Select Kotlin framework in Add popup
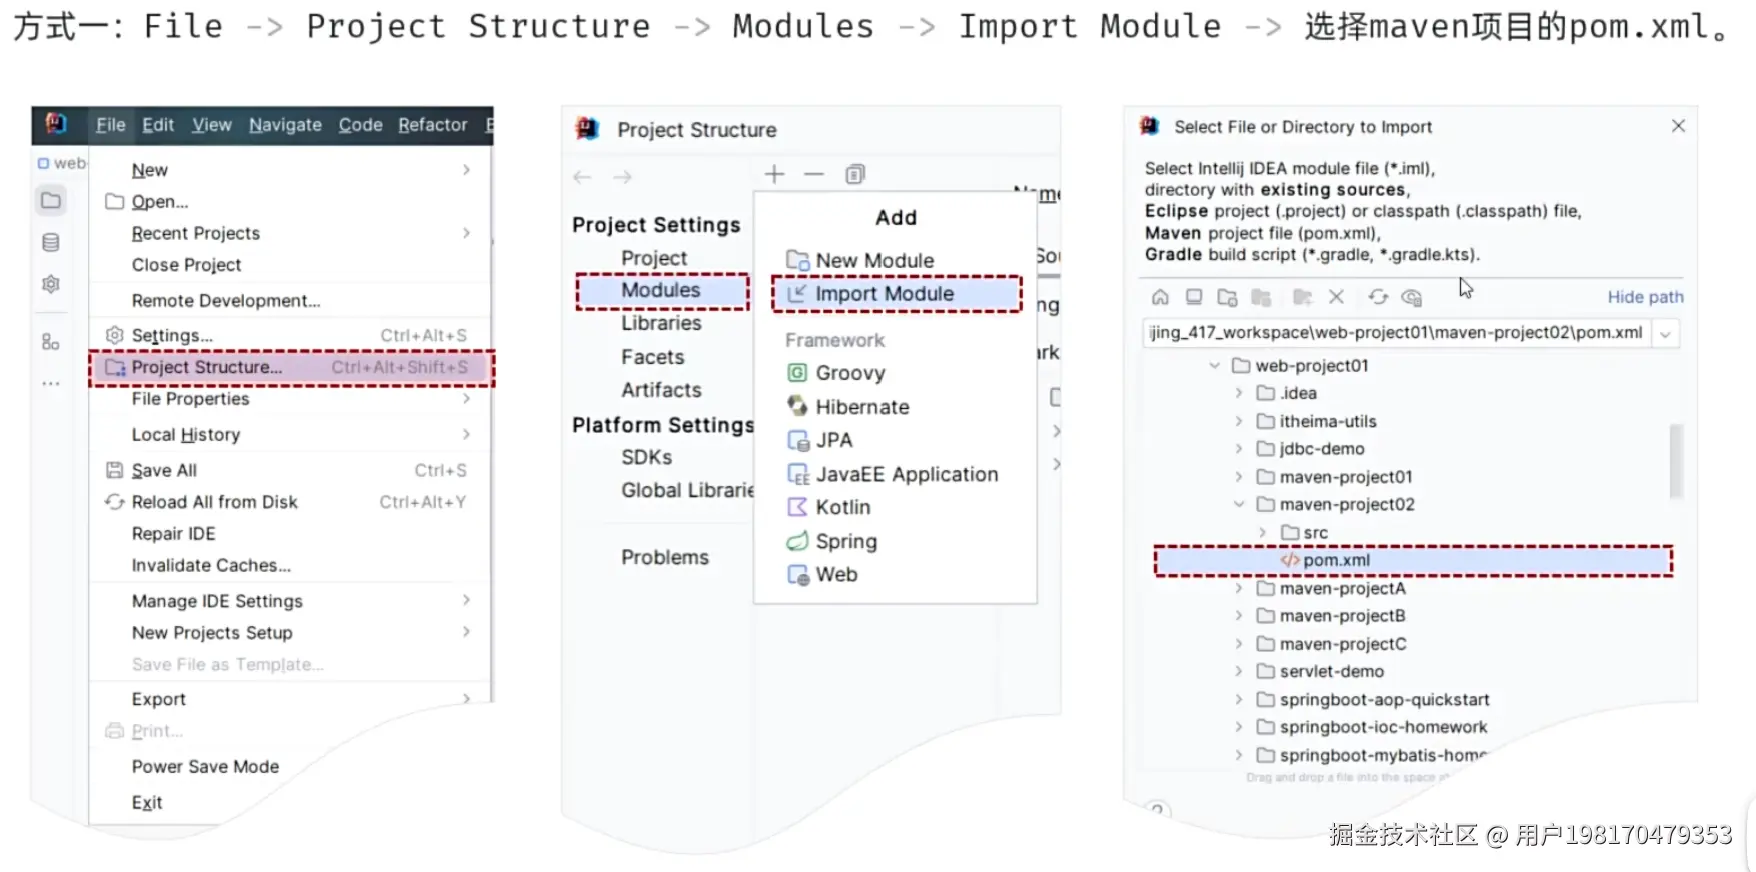 895,507
